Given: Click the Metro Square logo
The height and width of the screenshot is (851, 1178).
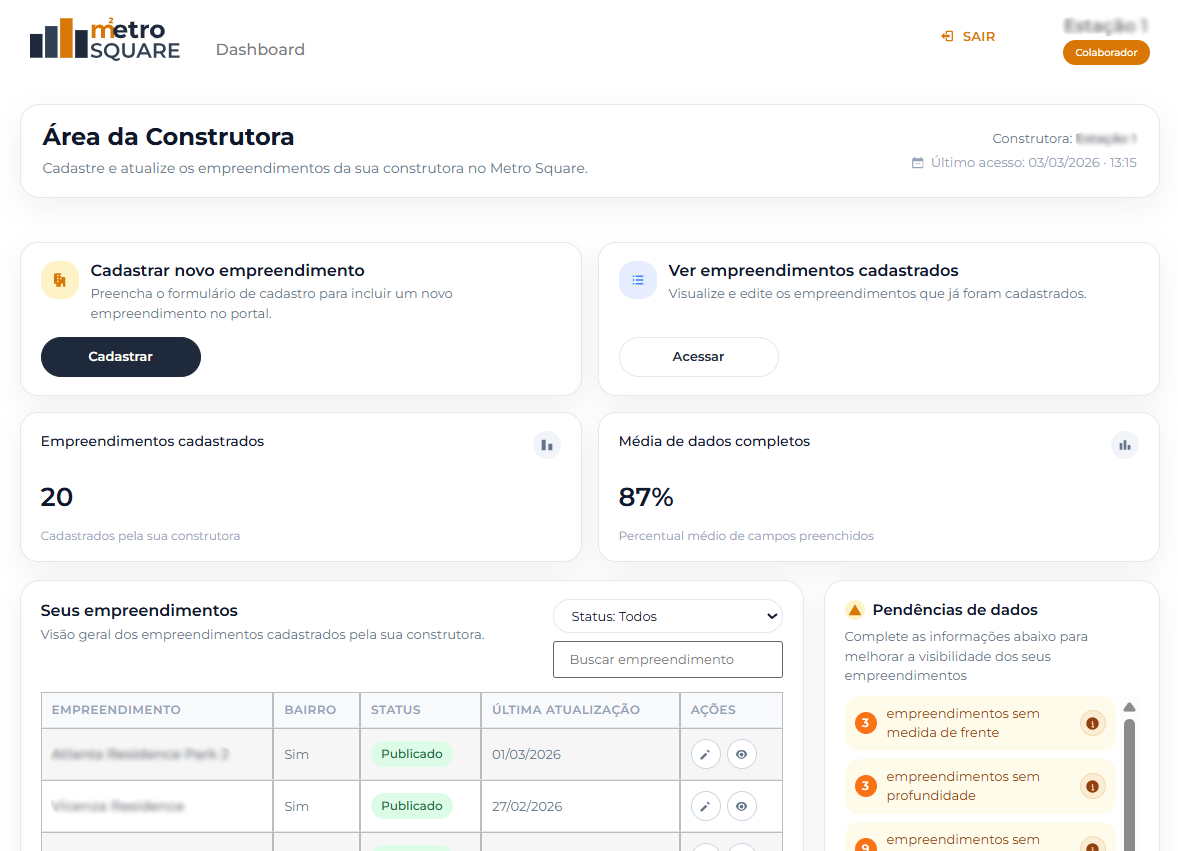Looking at the screenshot, I should [x=105, y=39].
